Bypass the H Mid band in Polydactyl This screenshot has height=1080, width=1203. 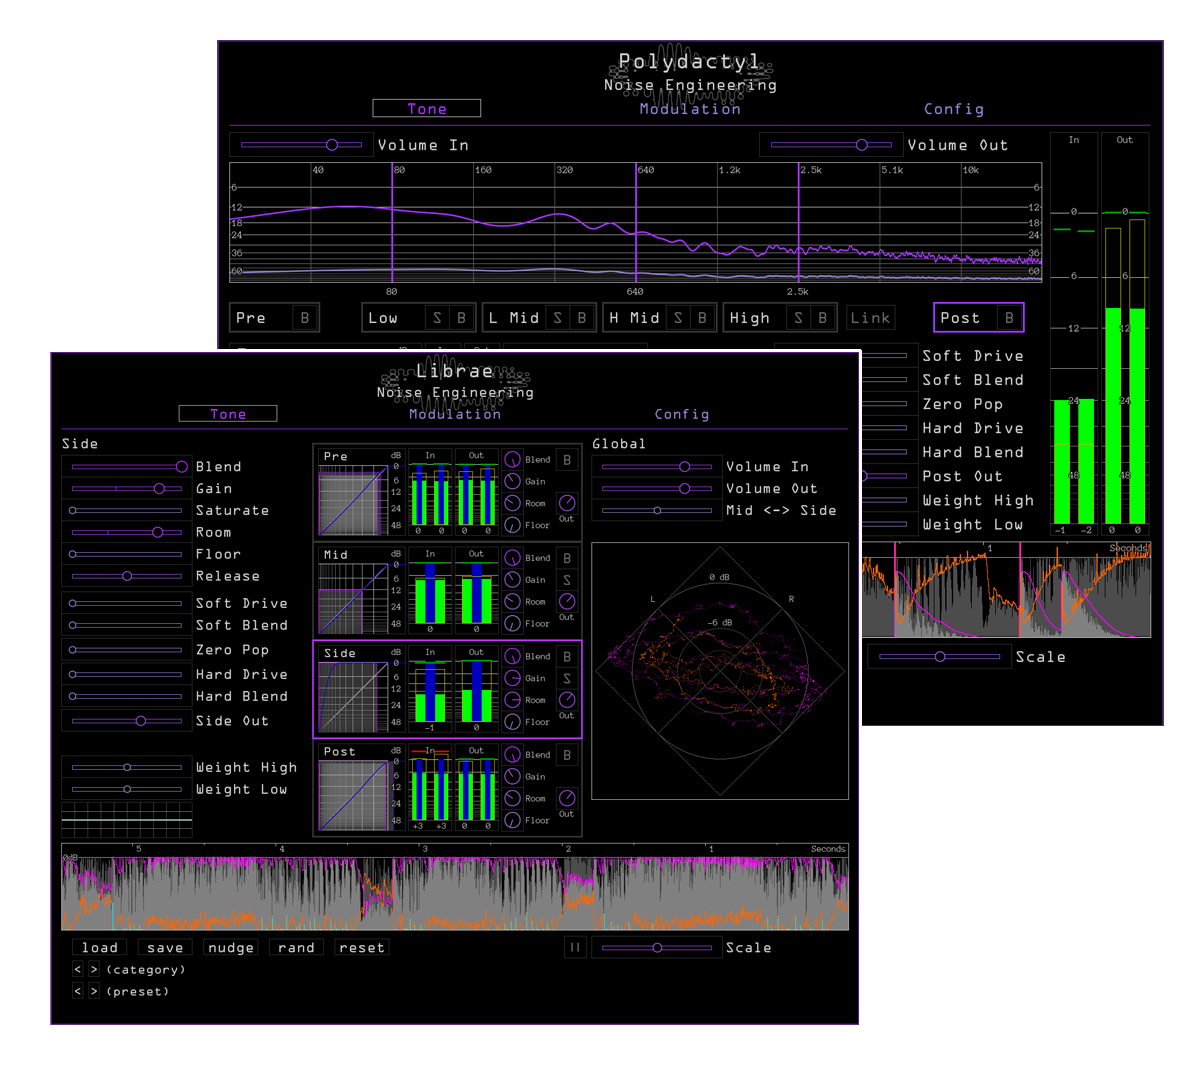[703, 318]
